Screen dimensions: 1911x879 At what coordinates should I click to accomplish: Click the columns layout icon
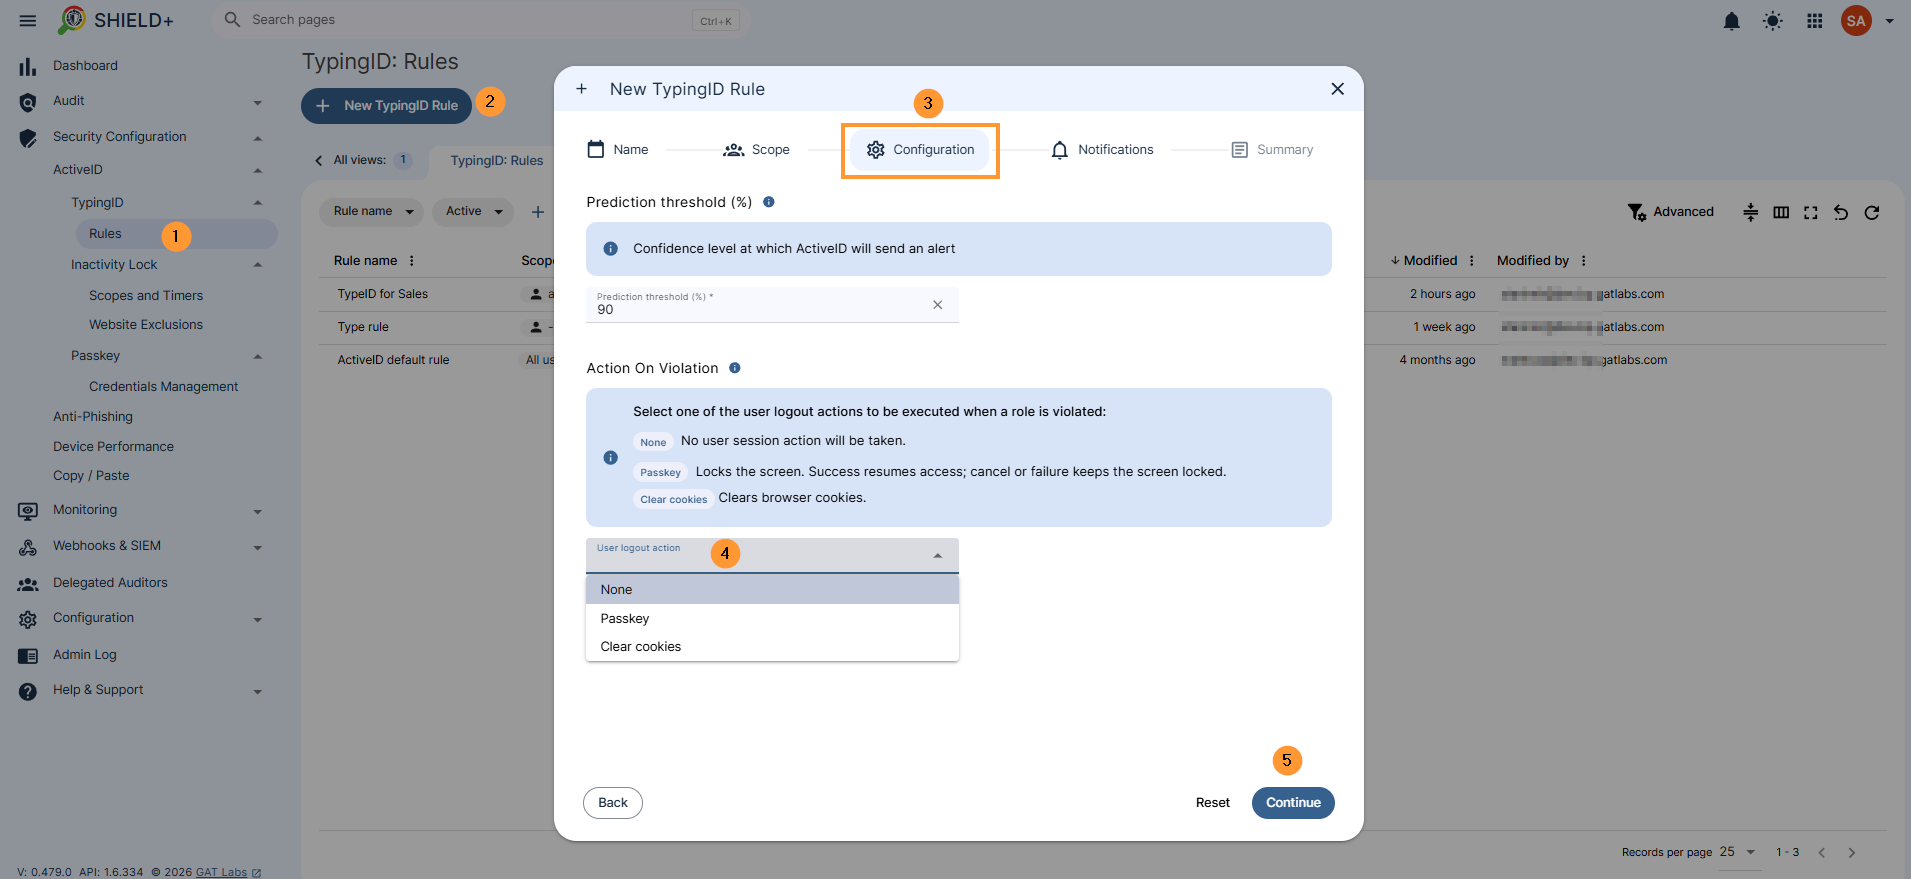1781,212
